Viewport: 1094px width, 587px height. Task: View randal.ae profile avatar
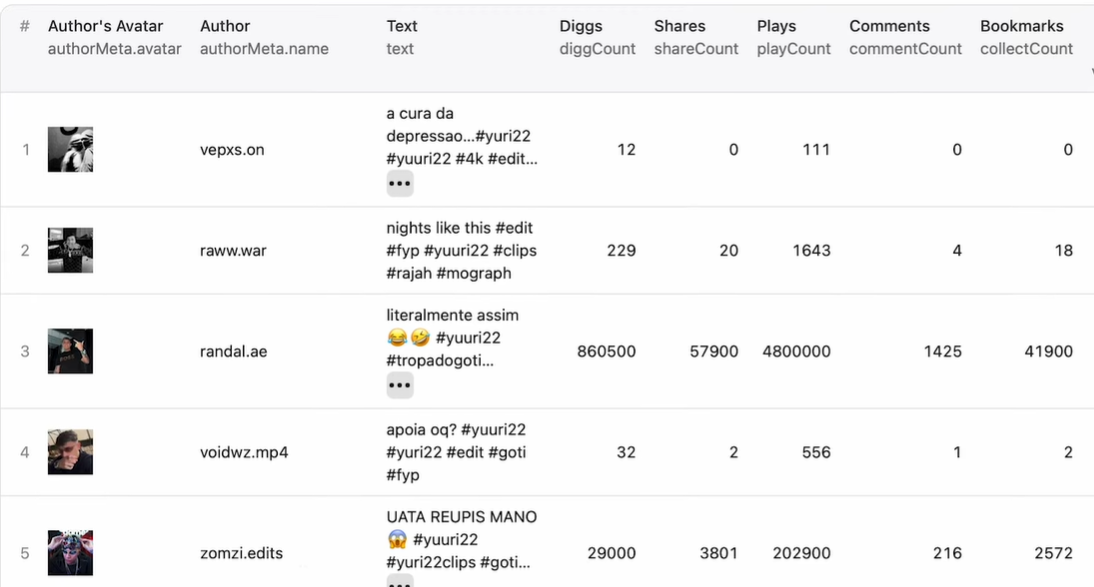(70, 351)
